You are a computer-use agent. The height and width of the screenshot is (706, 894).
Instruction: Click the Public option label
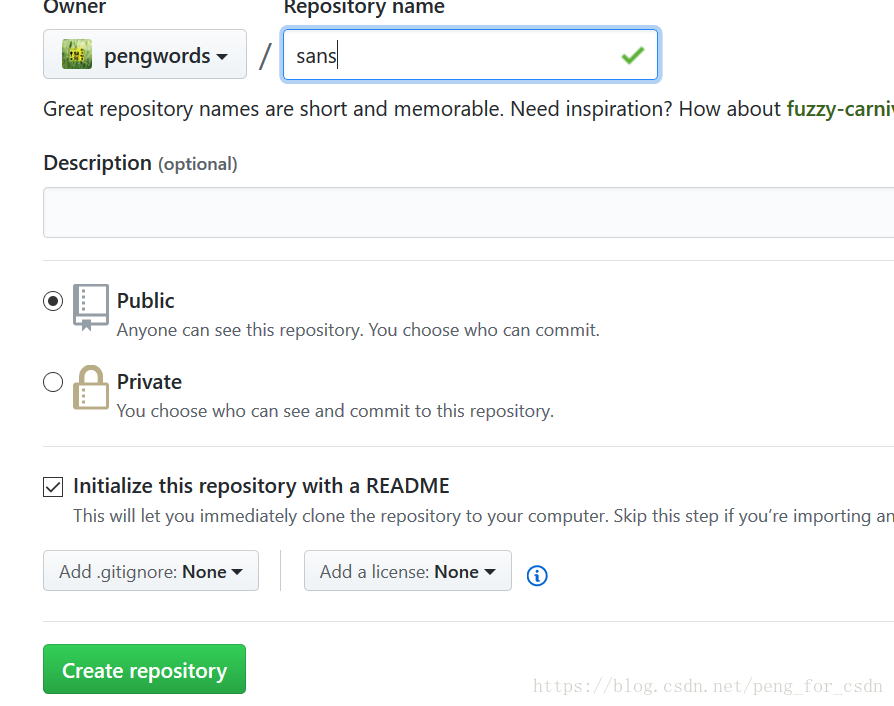(x=145, y=301)
